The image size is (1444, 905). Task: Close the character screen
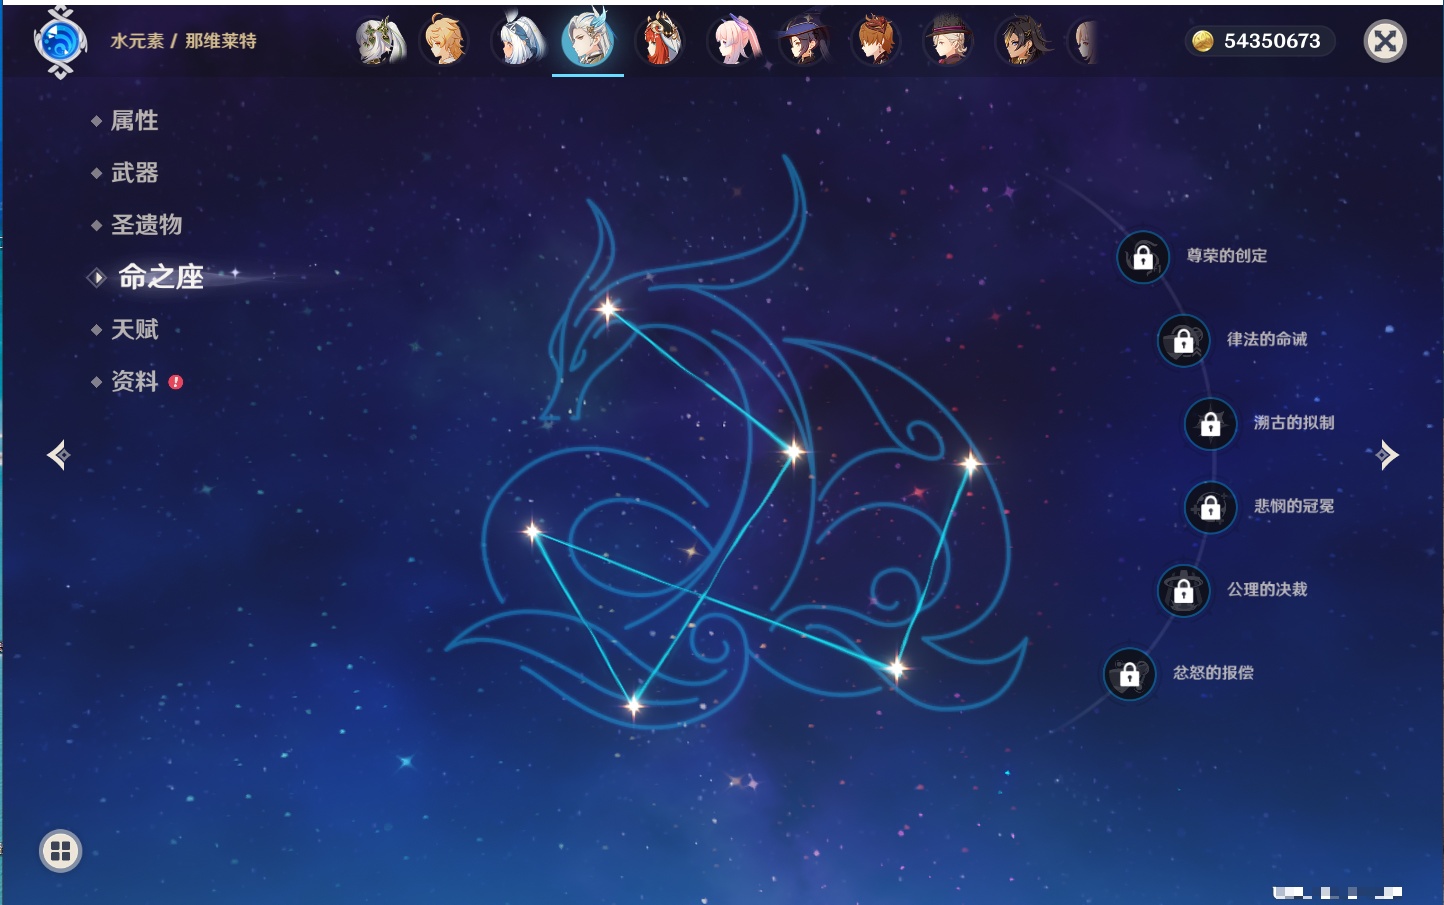tap(1385, 41)
